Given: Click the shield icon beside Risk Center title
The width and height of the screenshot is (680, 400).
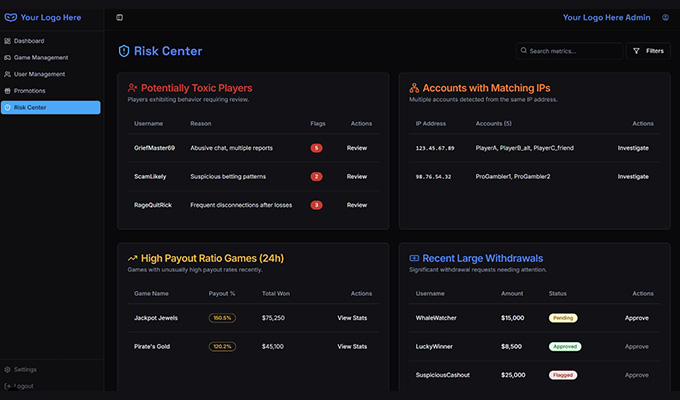Looking at the screenshot, I should [124, 51].
